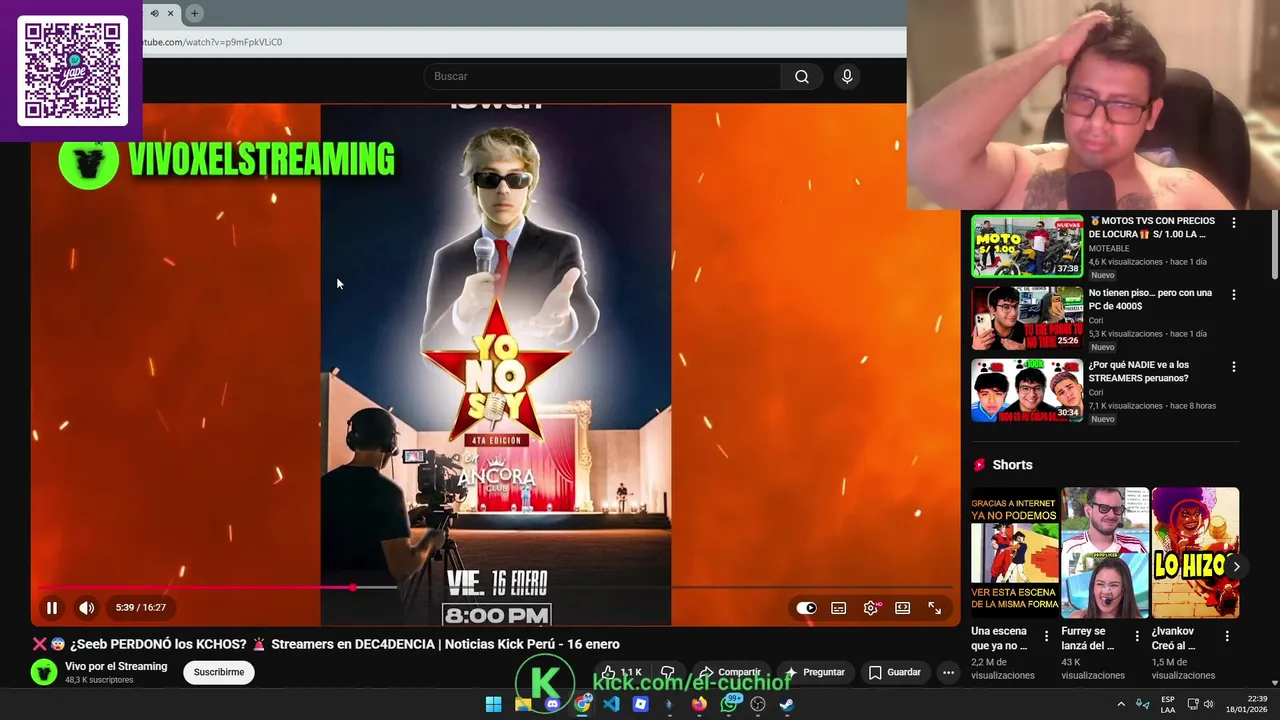Image resolution: width=1280 pixels, height=720 pixels.
Task: Open a new browser tab
Action: pyautogui.click(x=194, y=13)
